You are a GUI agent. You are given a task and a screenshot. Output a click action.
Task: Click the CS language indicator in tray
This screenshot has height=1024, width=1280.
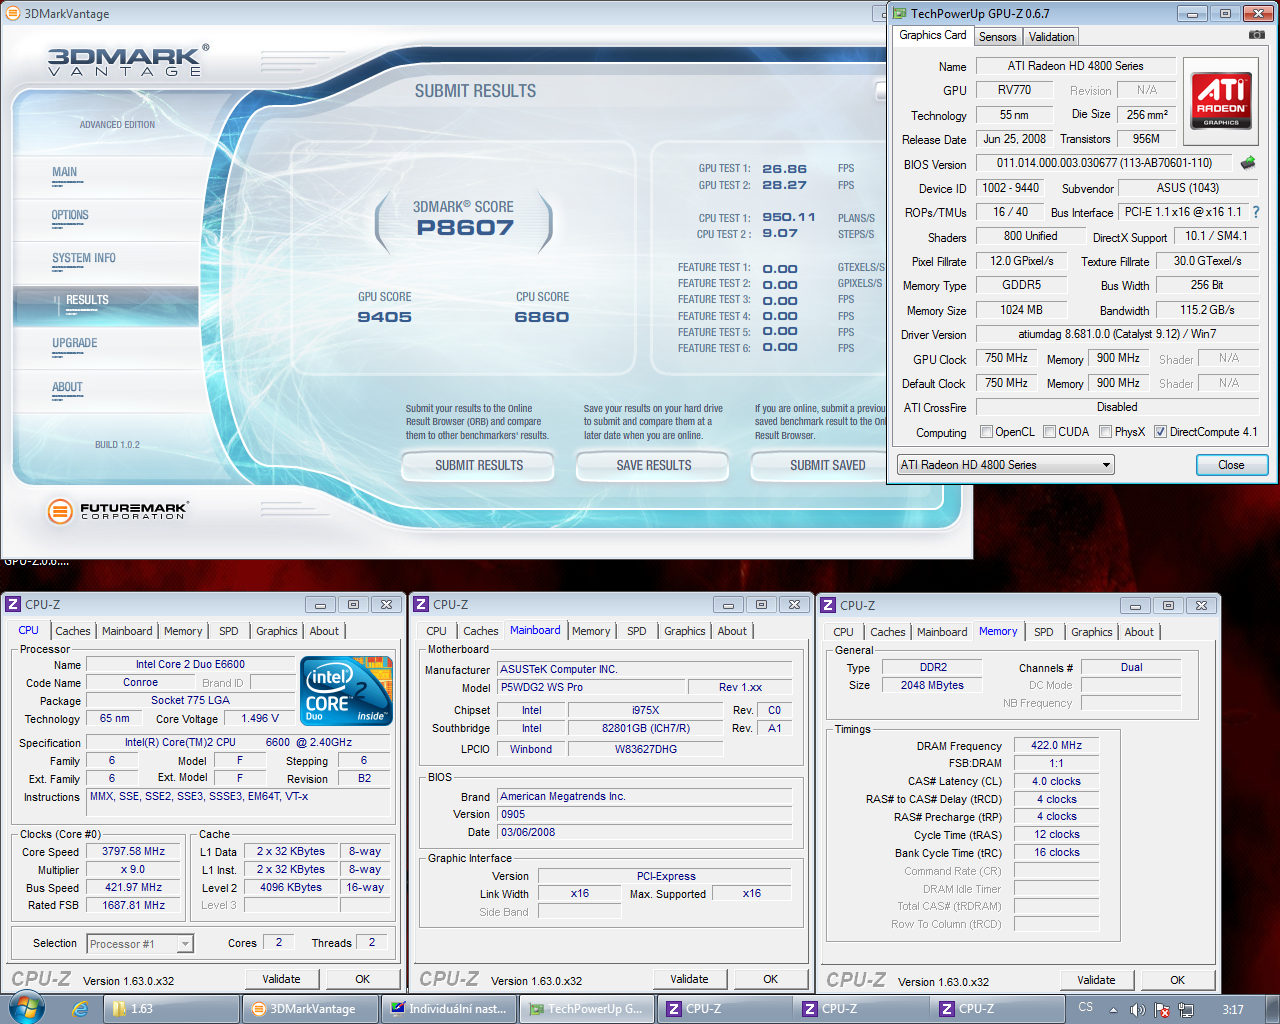coord(1086,1007)
